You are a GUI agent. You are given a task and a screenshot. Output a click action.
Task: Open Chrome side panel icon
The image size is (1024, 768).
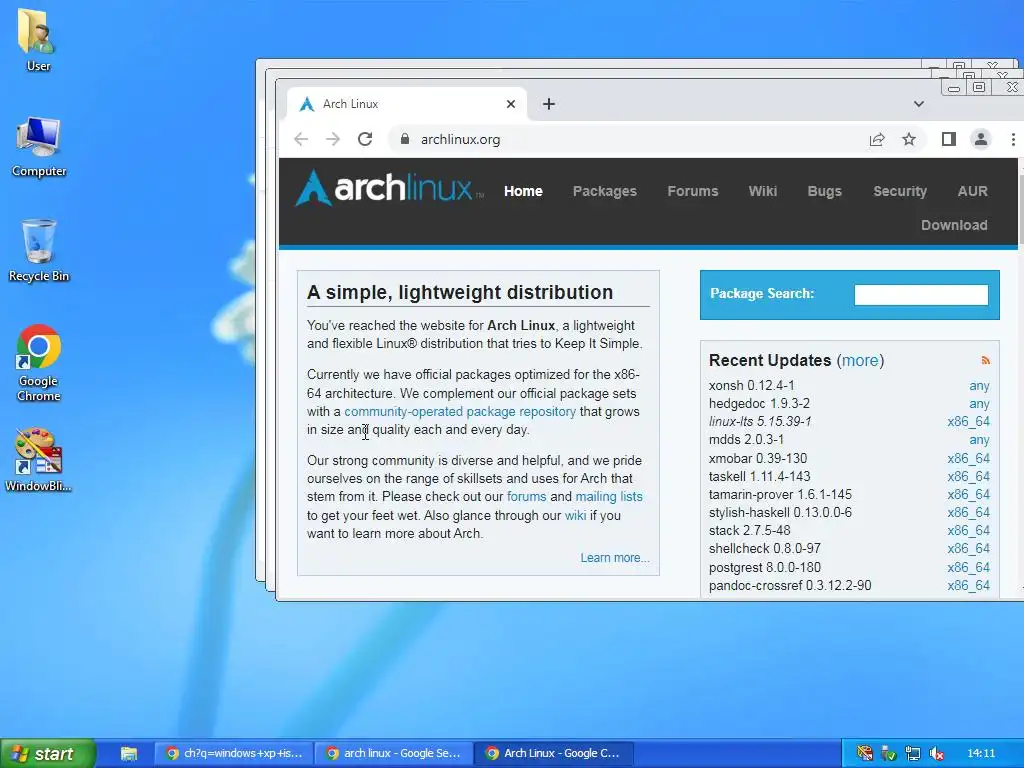pos(949,139)
